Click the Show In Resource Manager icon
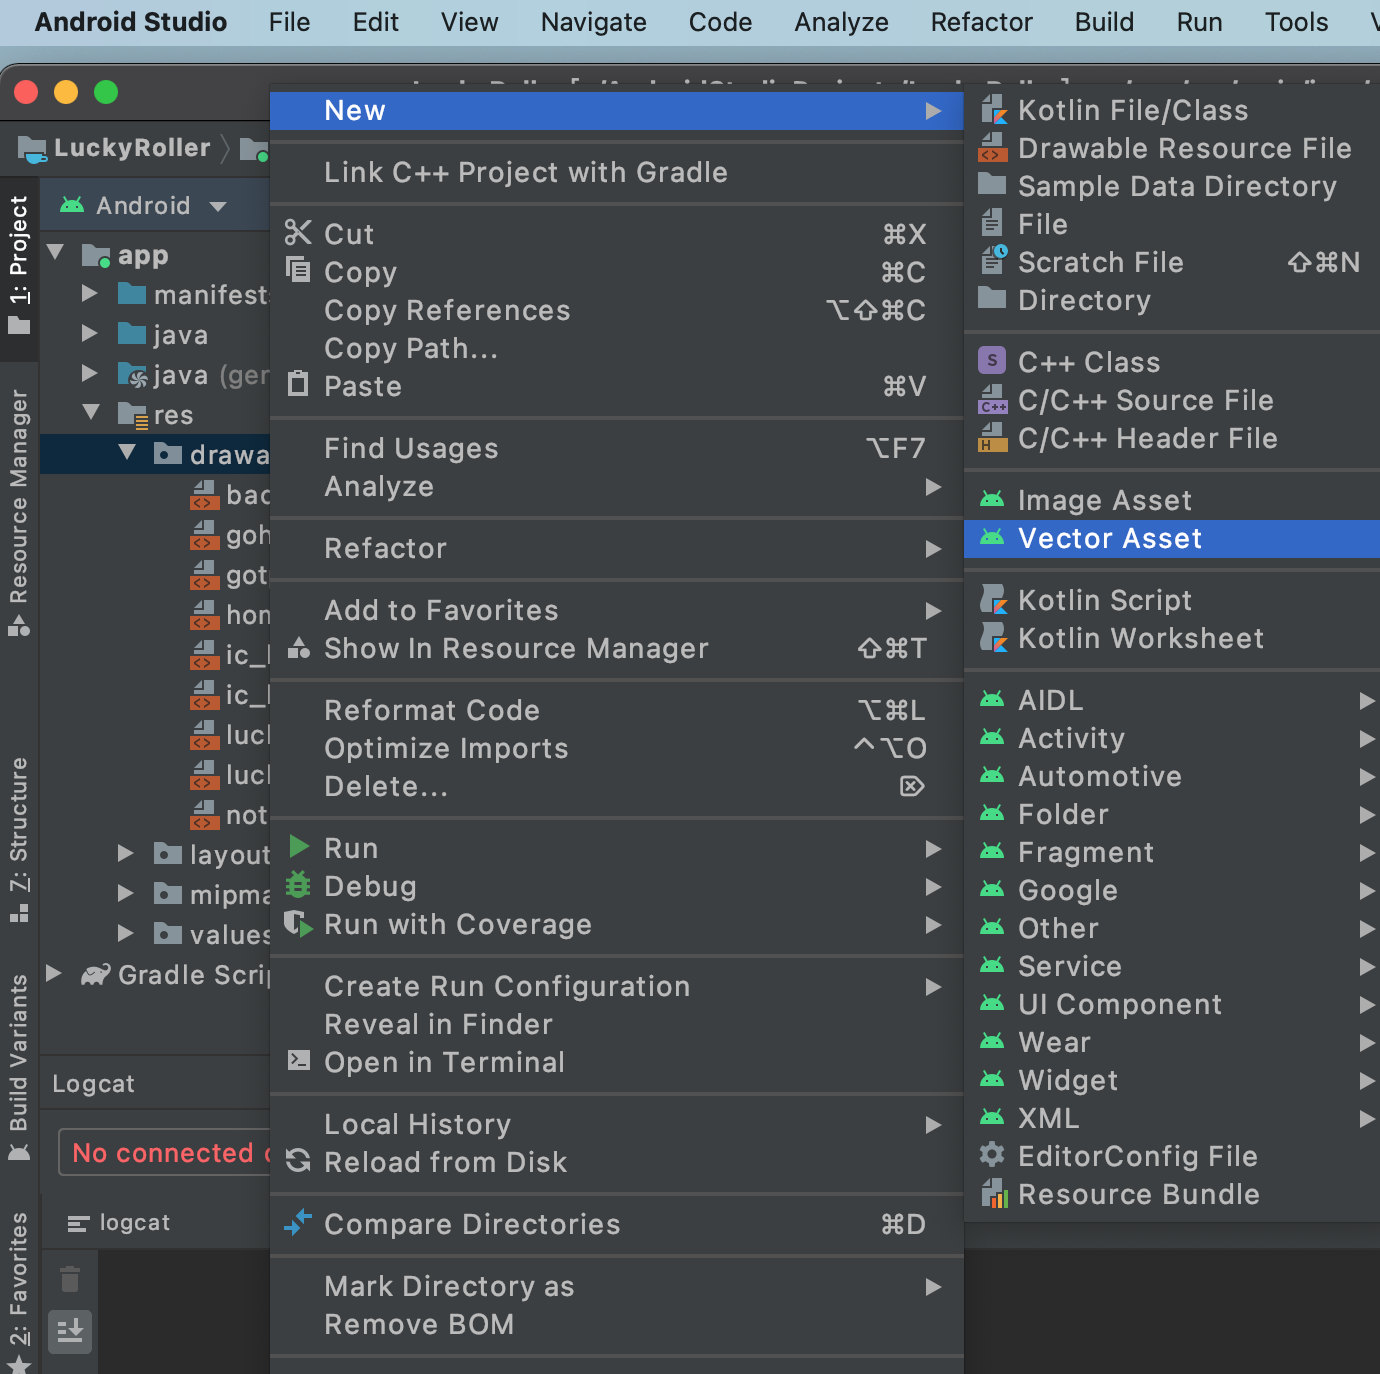 pyautogui.click(x=298, y=648)
